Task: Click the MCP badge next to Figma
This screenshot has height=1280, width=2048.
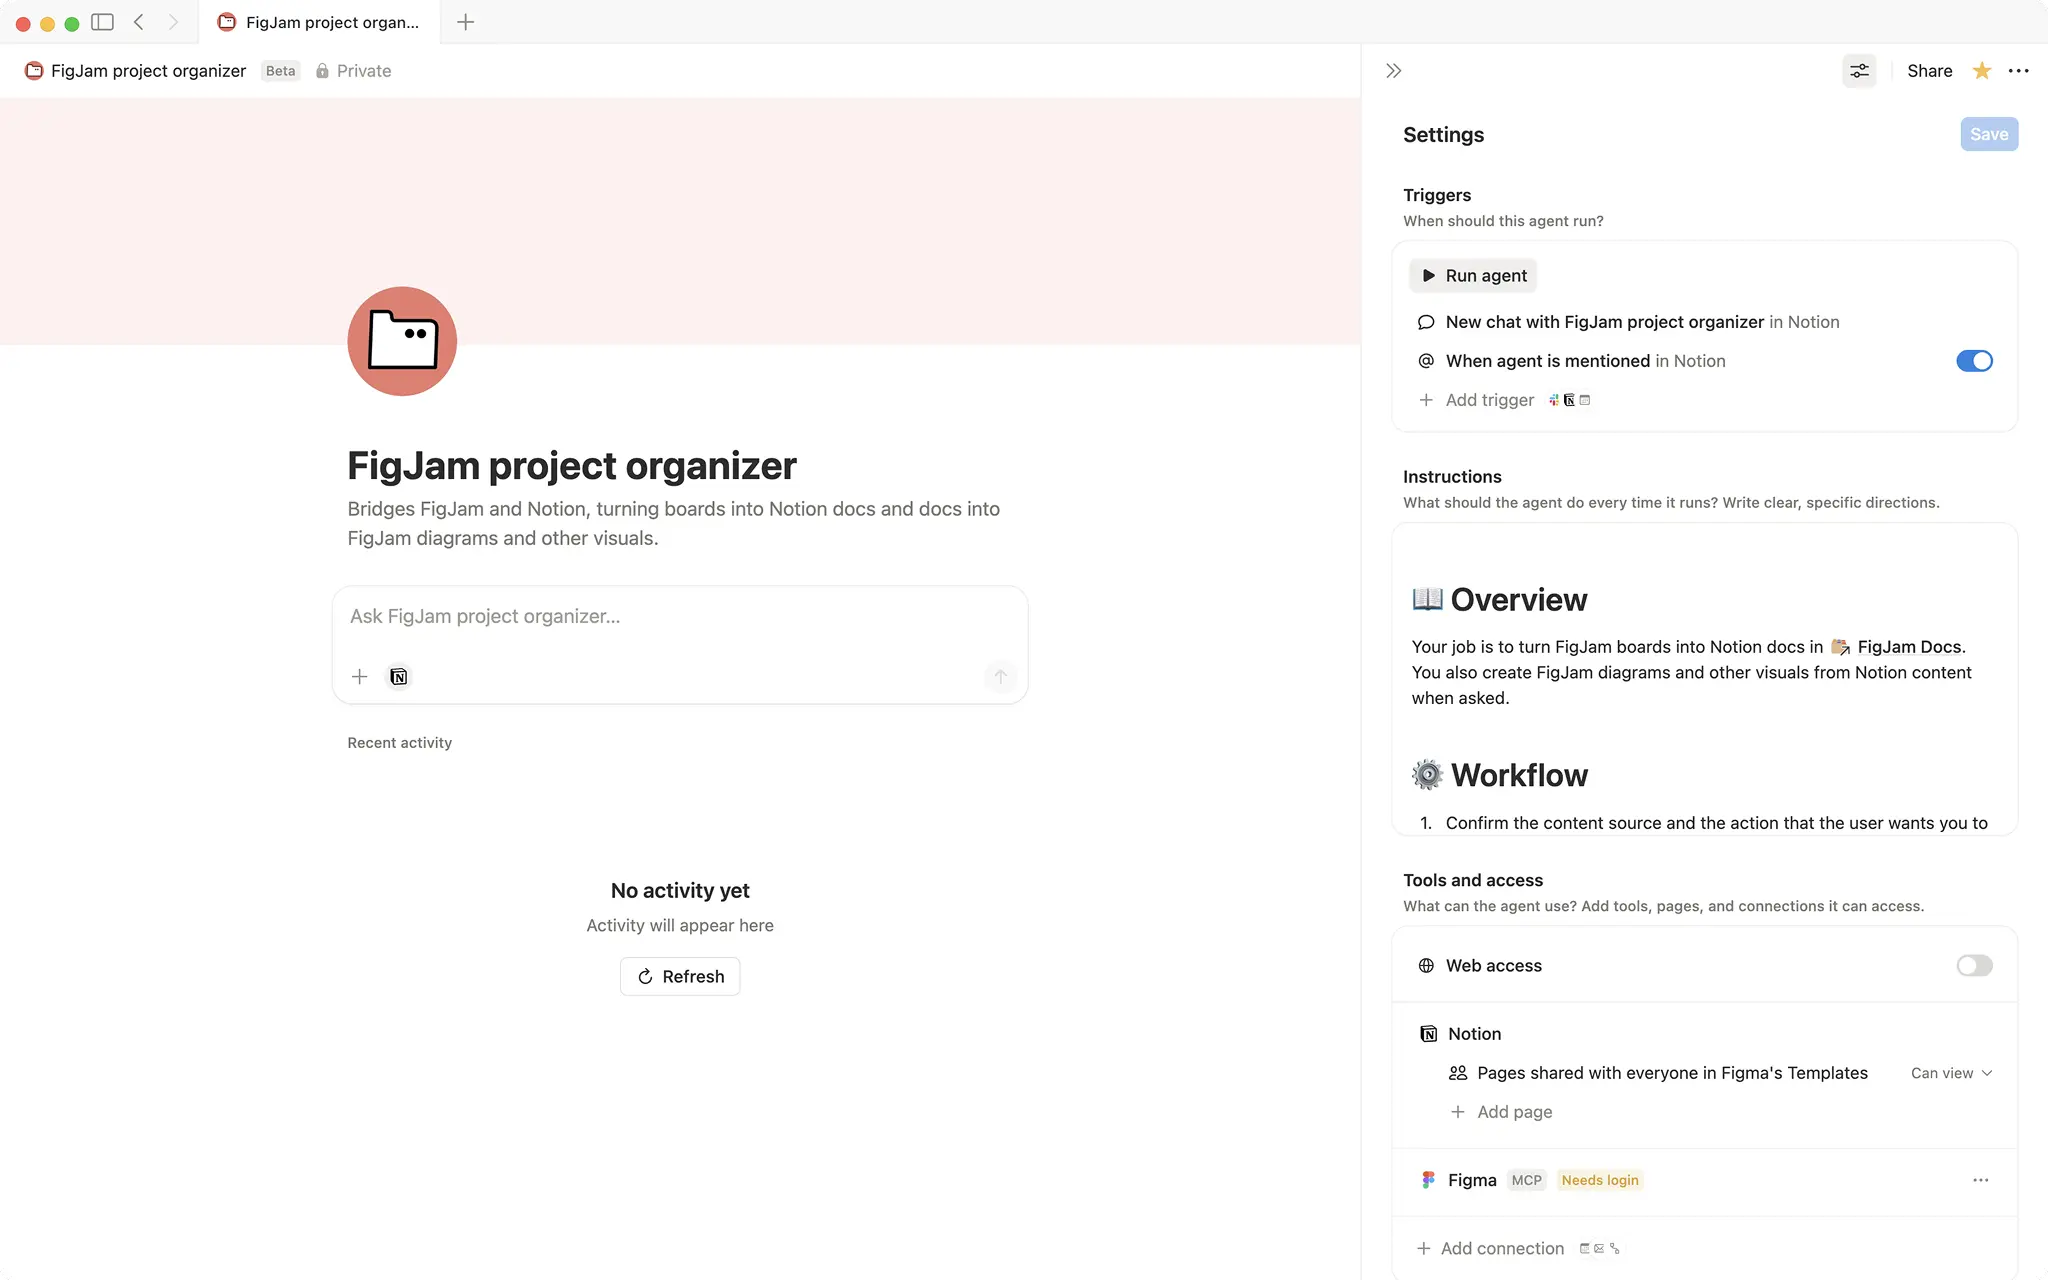Action: [1526, 1180]
